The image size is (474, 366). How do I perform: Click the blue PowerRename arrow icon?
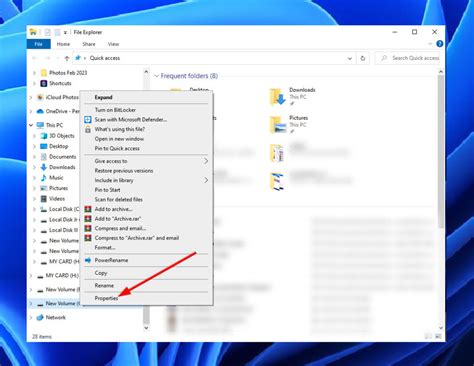(88, 260)
